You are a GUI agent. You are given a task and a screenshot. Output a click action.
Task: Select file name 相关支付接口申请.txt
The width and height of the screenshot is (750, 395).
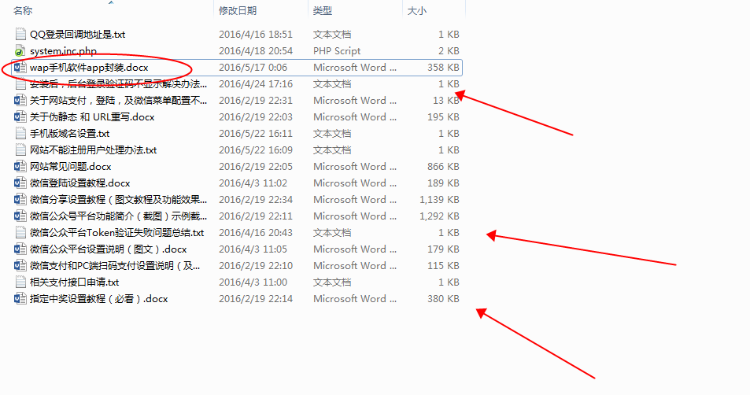click(74, 282)
